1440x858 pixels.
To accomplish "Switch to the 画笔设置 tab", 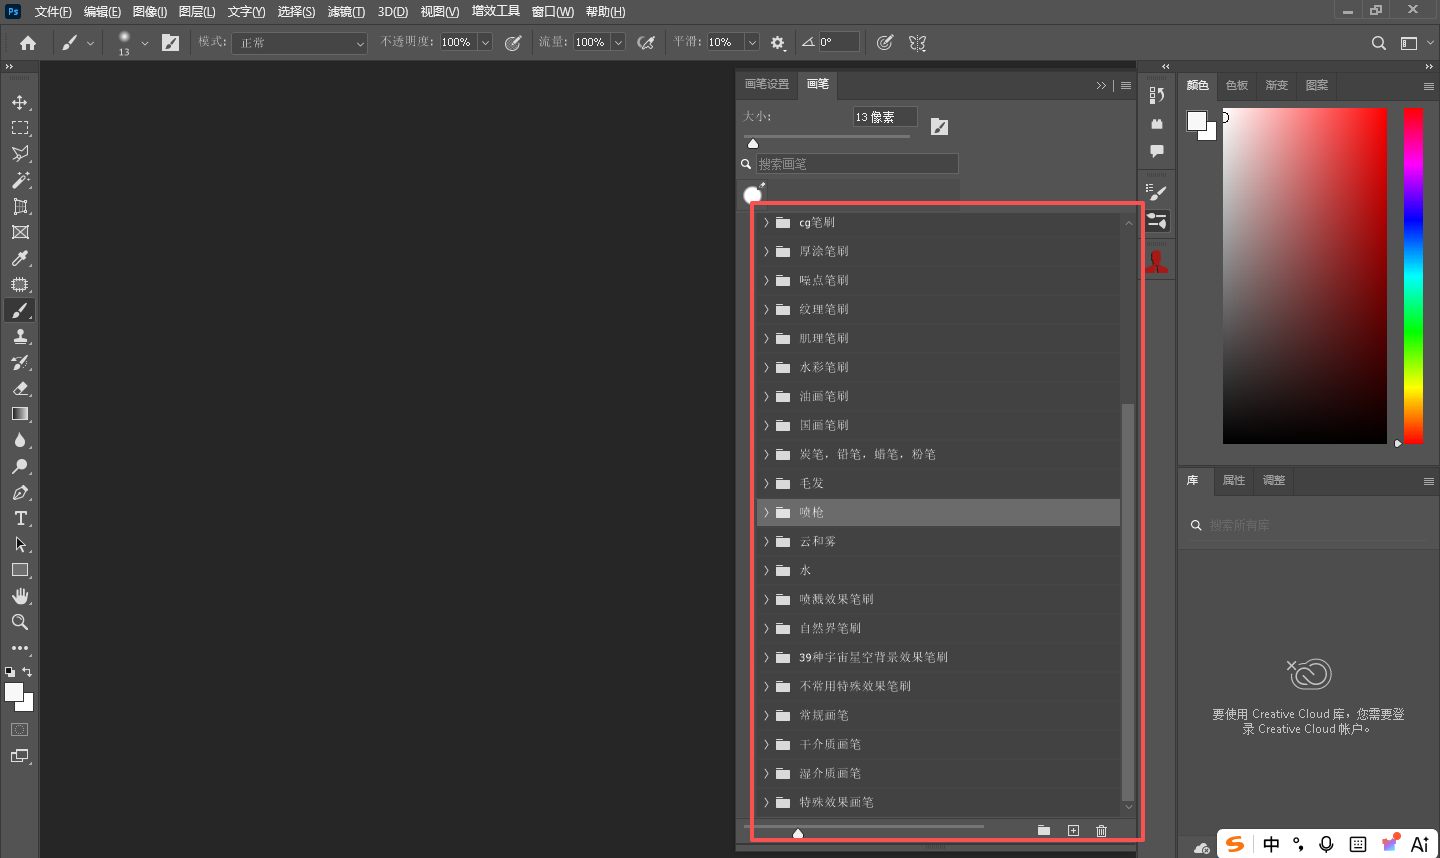I will (x=767, y=85).
